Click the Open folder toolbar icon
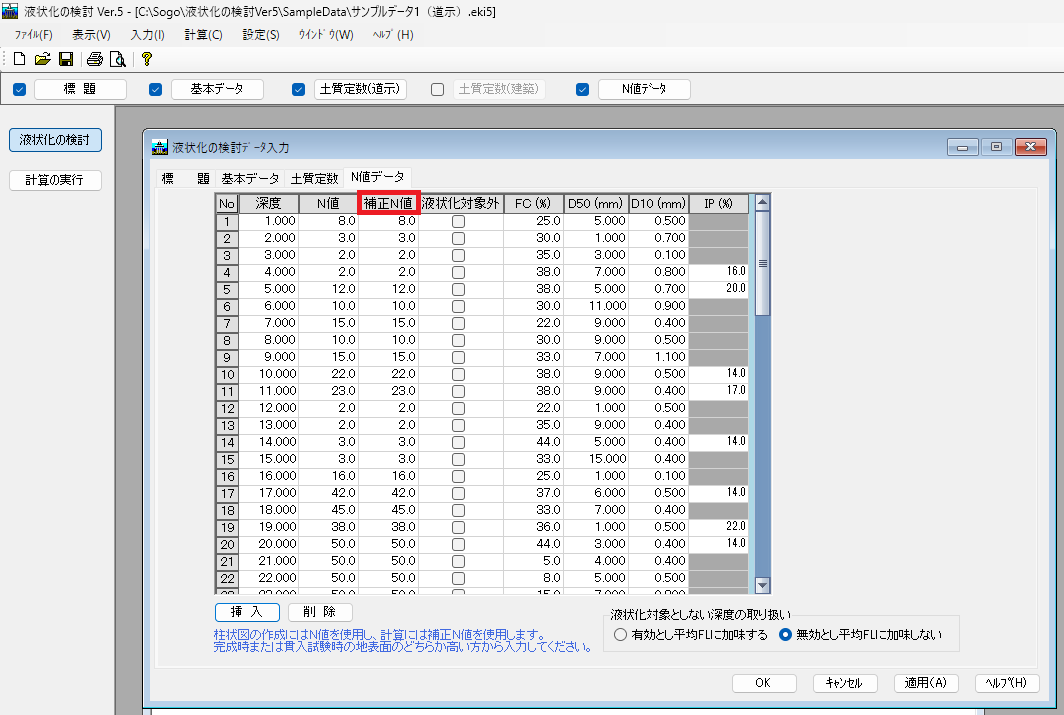 click(42, 59)
